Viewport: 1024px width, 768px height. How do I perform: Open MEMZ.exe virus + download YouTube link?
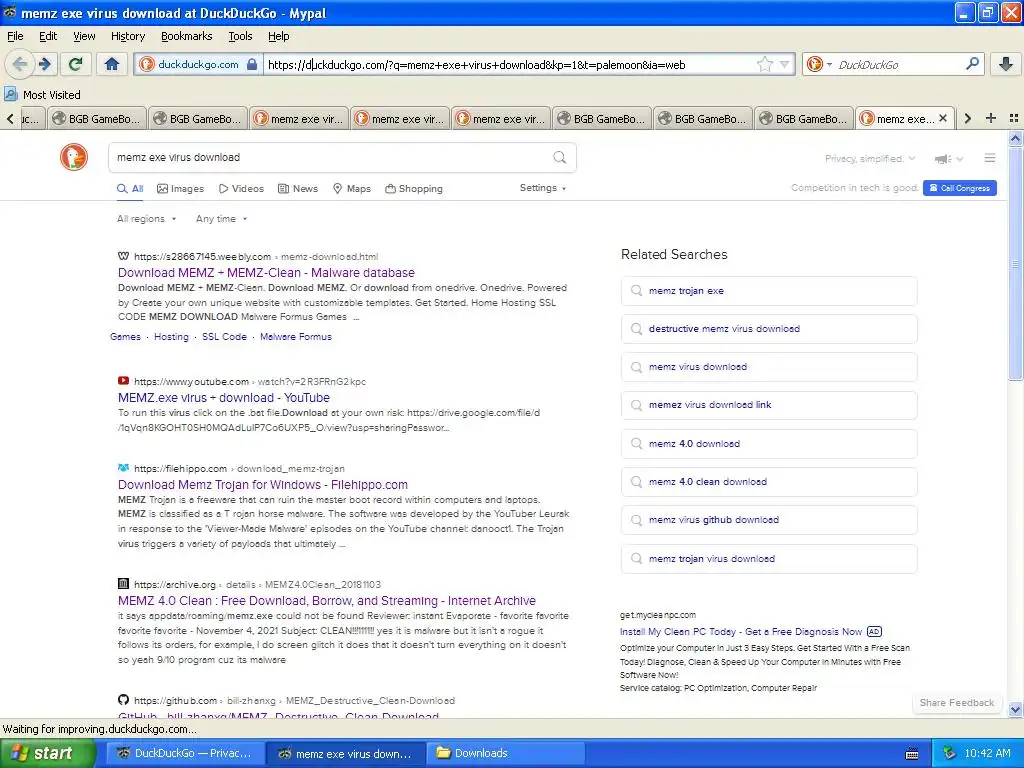tap(224, 398)
